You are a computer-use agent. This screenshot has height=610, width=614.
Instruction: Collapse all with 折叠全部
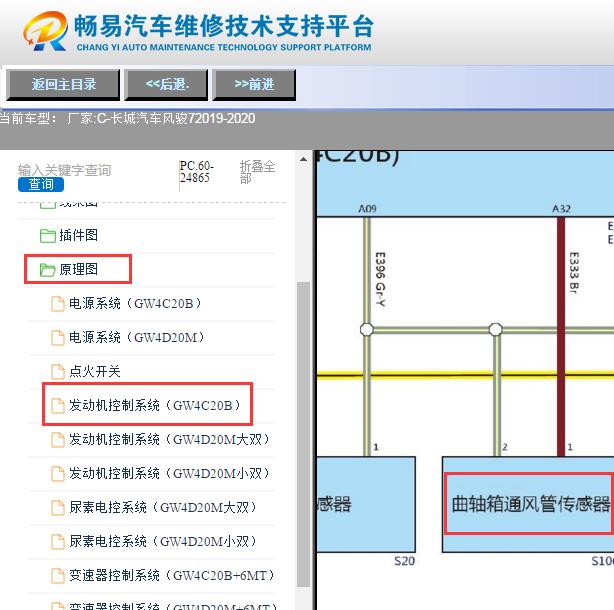click(x=257, y=172)
